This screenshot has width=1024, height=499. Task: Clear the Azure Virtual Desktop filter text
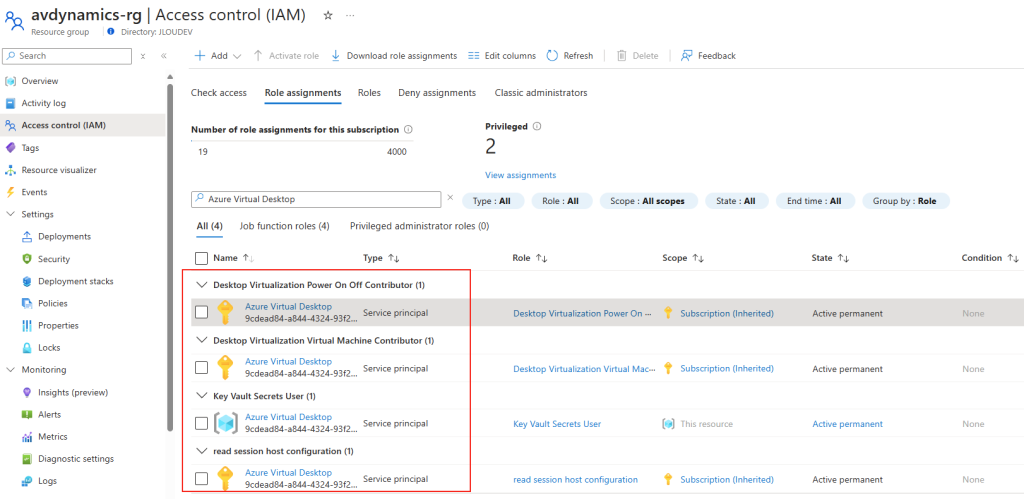(450, 197)
